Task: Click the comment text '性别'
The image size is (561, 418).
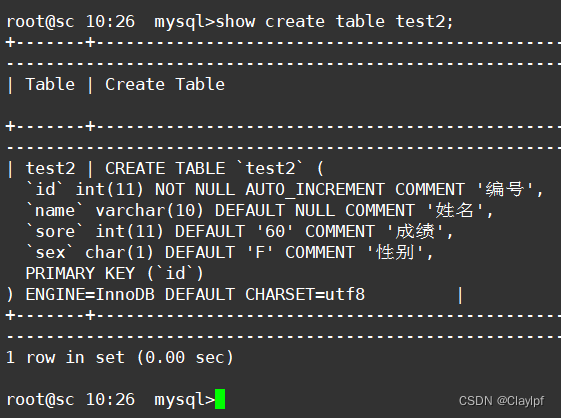Action: point(395,253)
